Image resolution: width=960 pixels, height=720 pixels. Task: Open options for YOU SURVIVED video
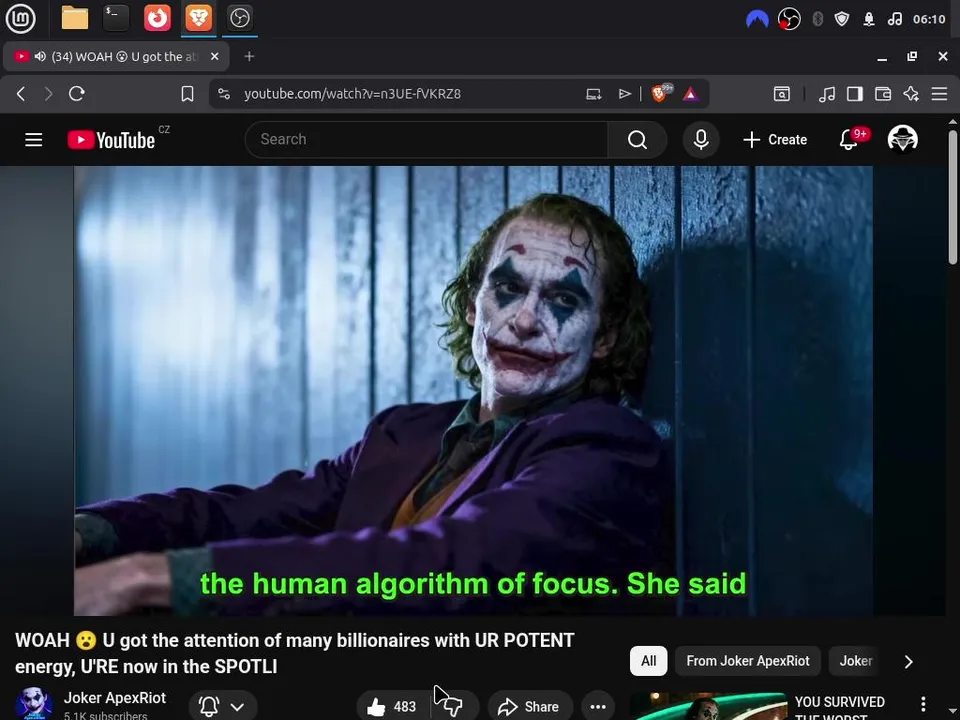tap(923, 704)
